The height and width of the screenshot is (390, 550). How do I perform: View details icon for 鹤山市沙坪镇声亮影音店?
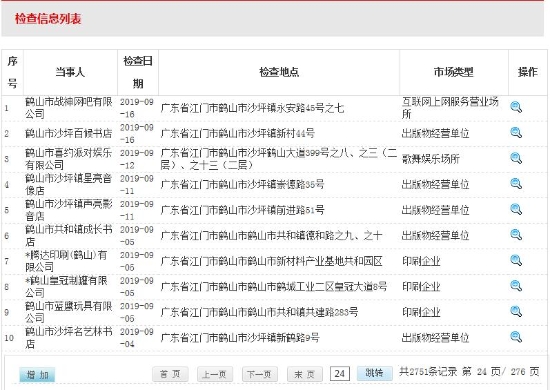[516, 210]
